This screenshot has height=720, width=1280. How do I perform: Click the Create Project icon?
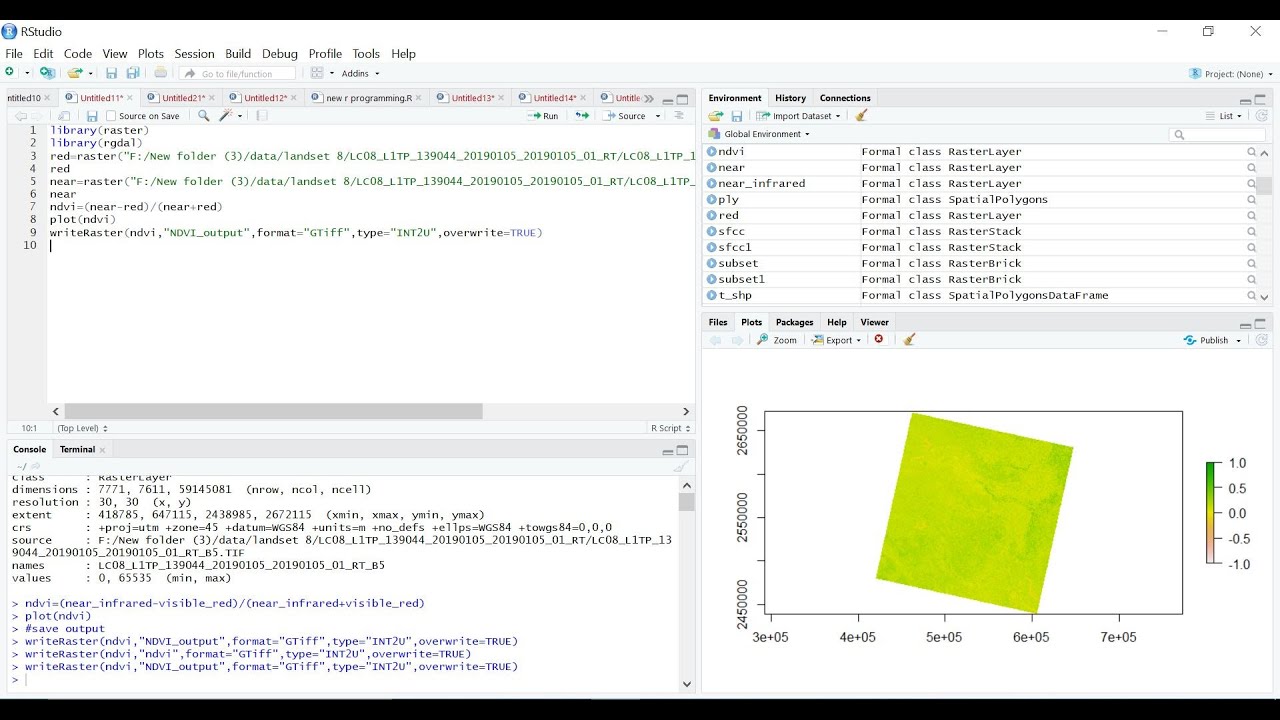(x=46, y=73)
